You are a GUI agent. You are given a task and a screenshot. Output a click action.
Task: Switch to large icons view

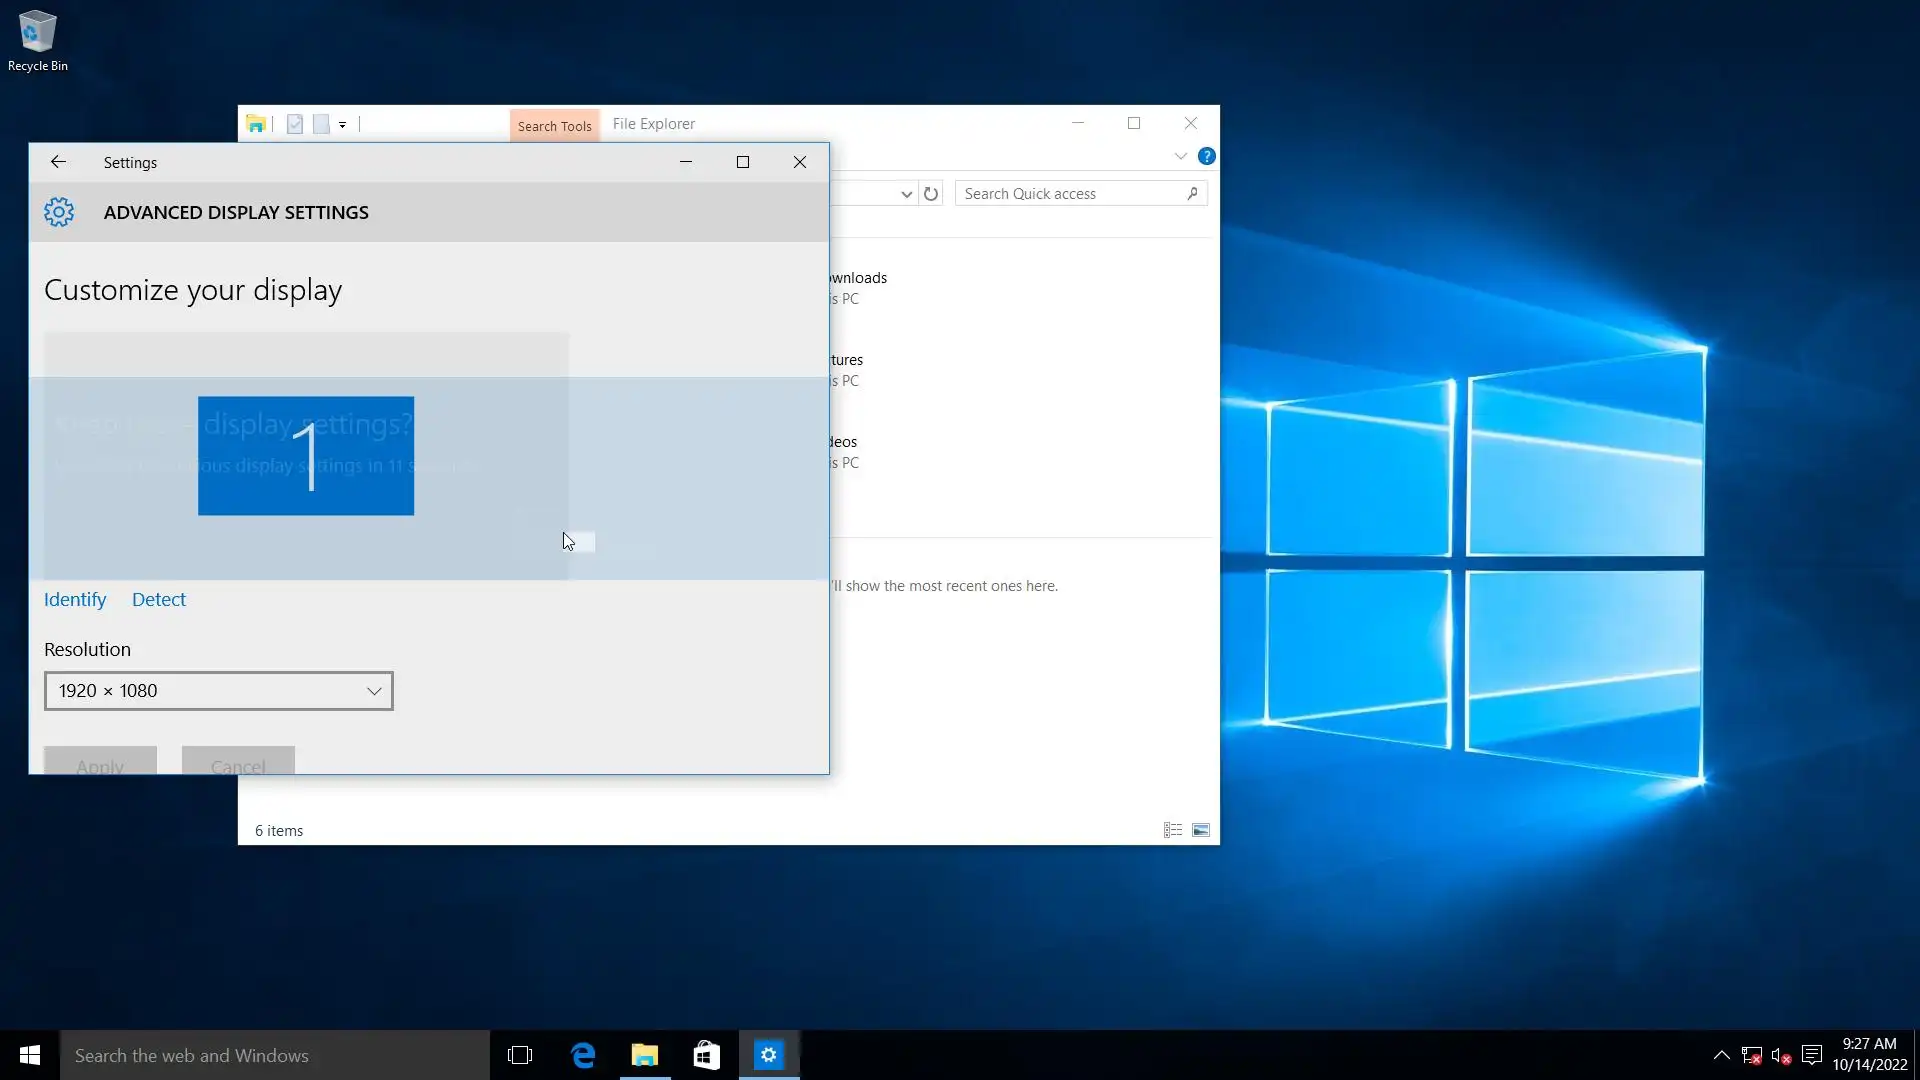click(x=1201, y=830)
